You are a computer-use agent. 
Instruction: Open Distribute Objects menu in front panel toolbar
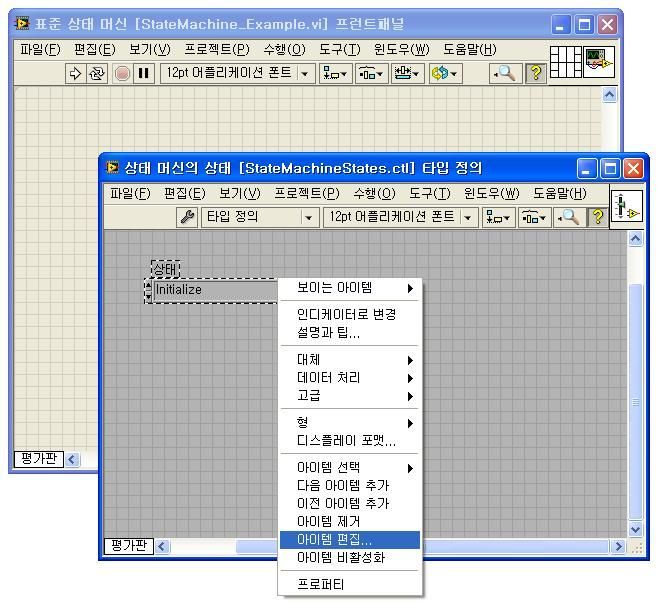[371, 73]
